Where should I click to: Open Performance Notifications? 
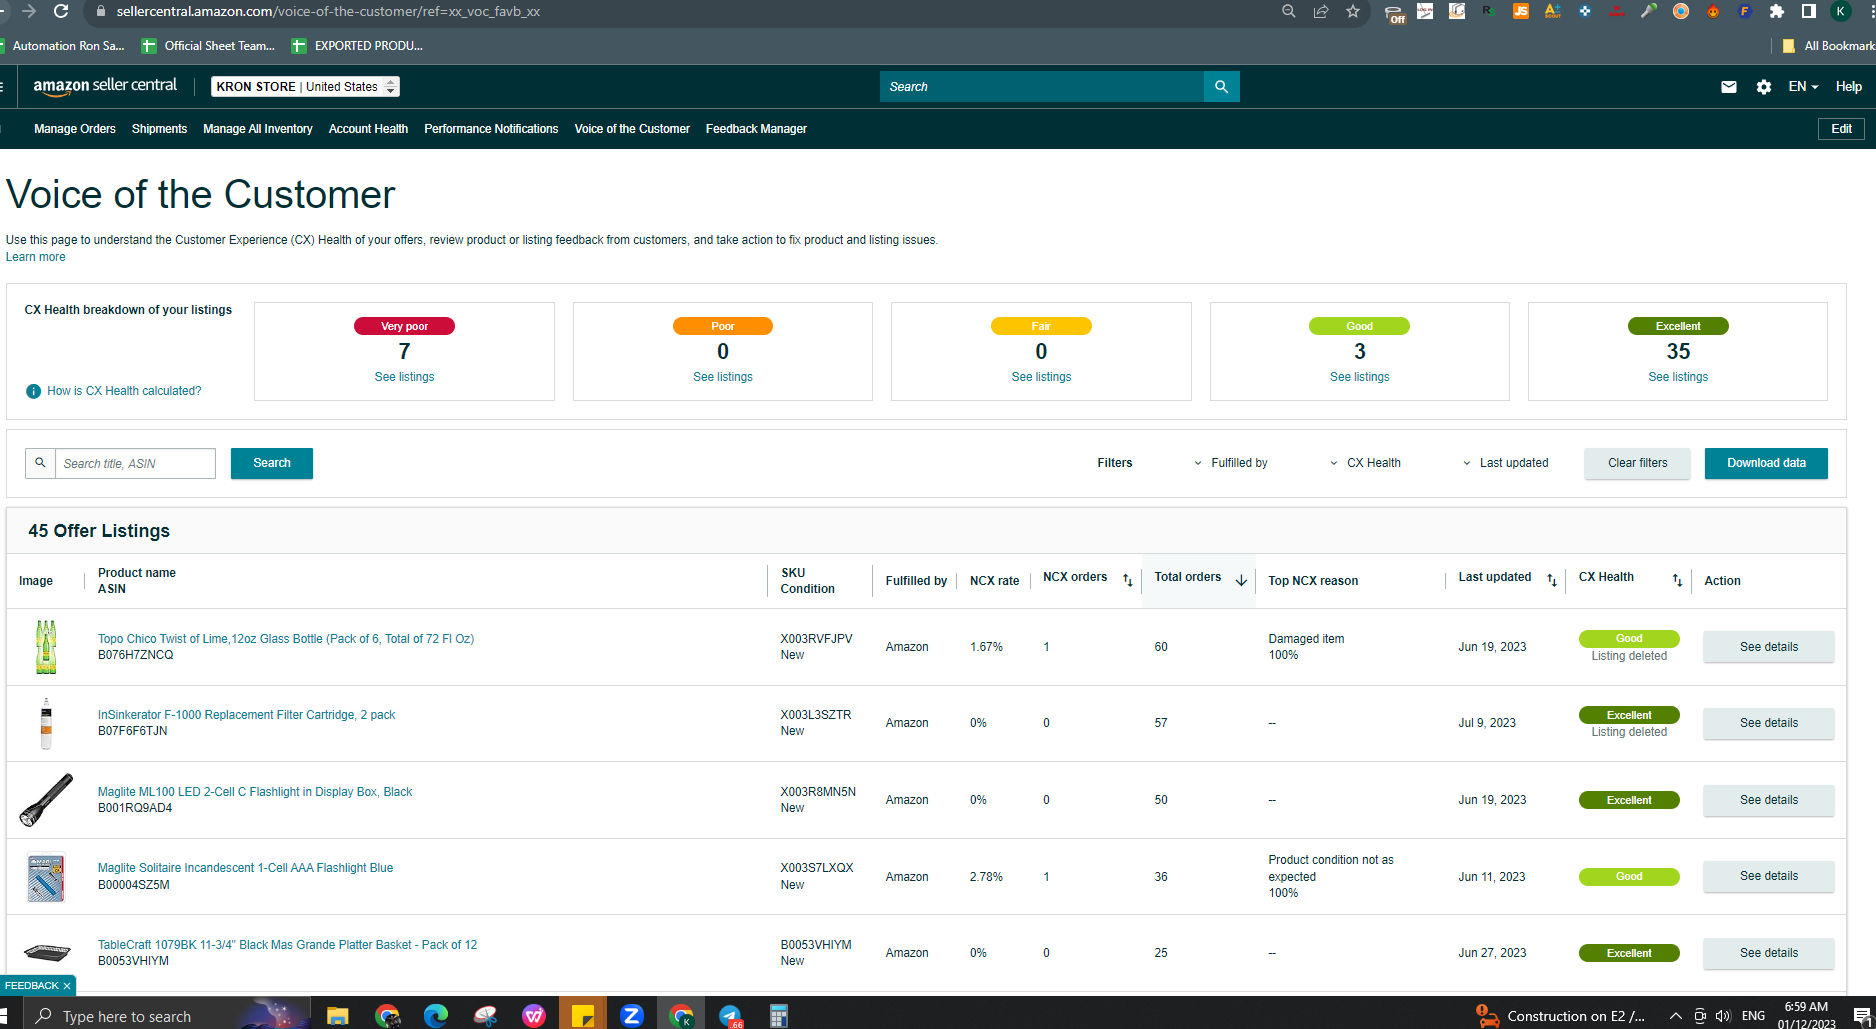491,129
